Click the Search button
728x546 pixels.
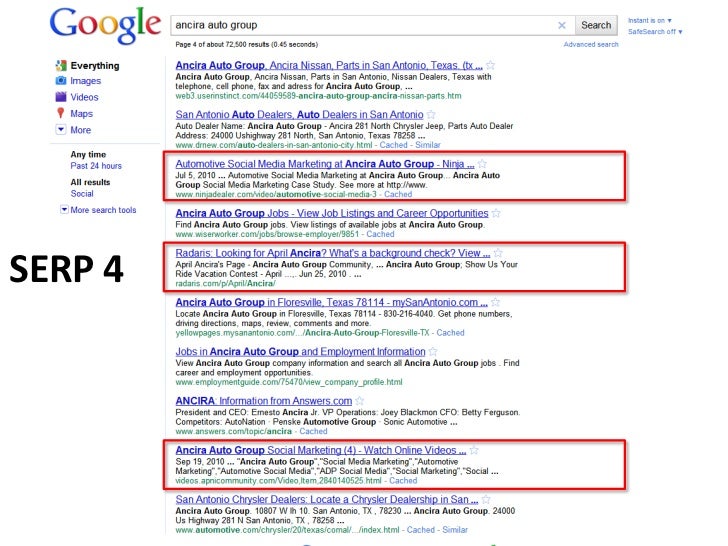(596, 25)
